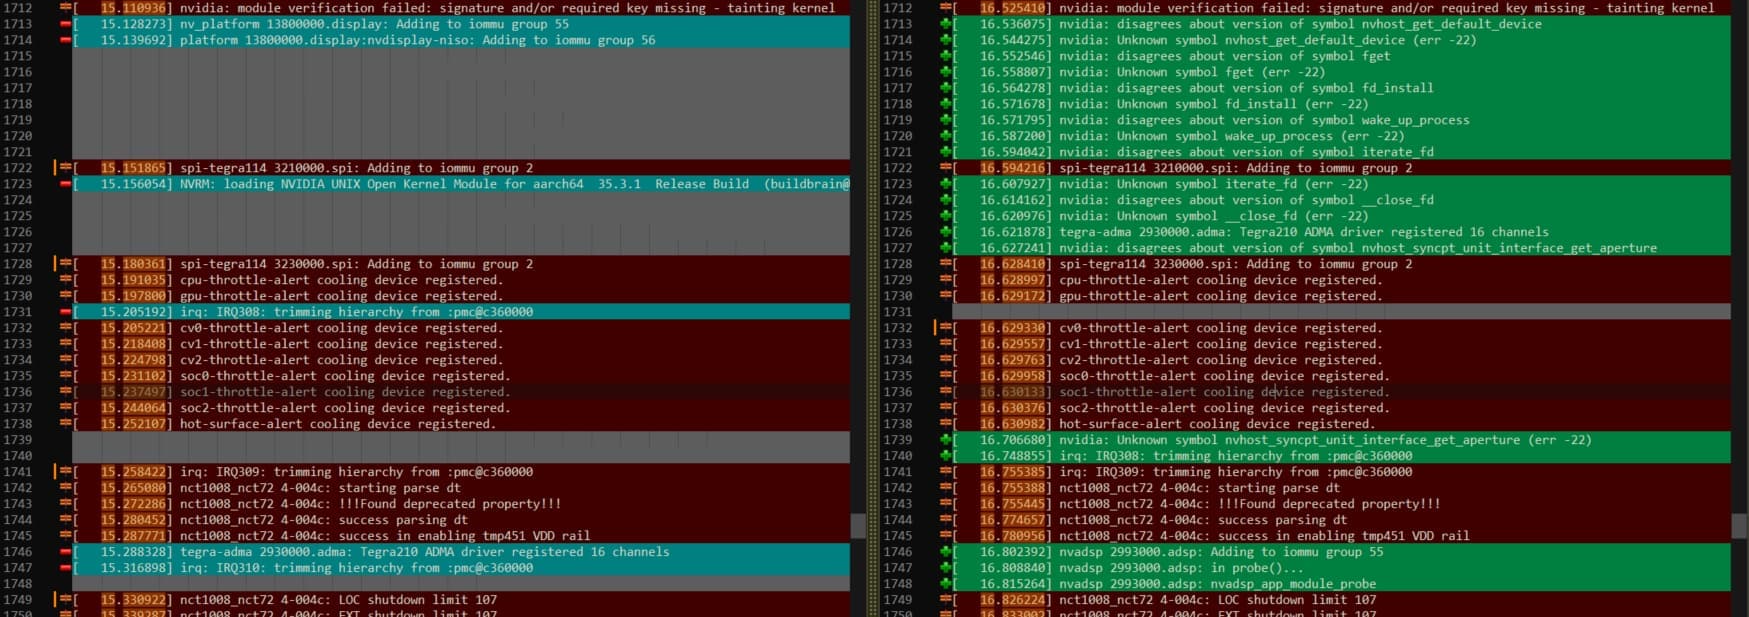Click green plus marker beside timestamp 16.544275
1749x617 pixels.
[945, 40]
